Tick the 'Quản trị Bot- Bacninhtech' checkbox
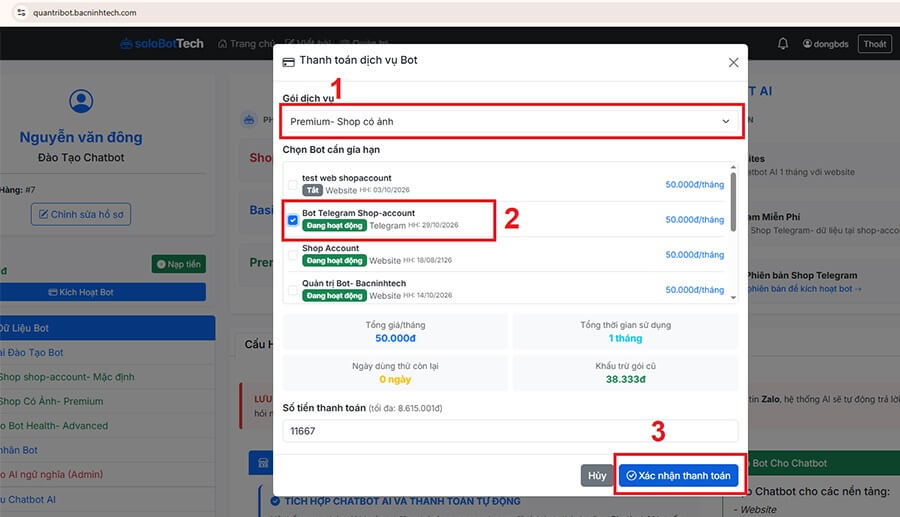 [x=293, y=290]
